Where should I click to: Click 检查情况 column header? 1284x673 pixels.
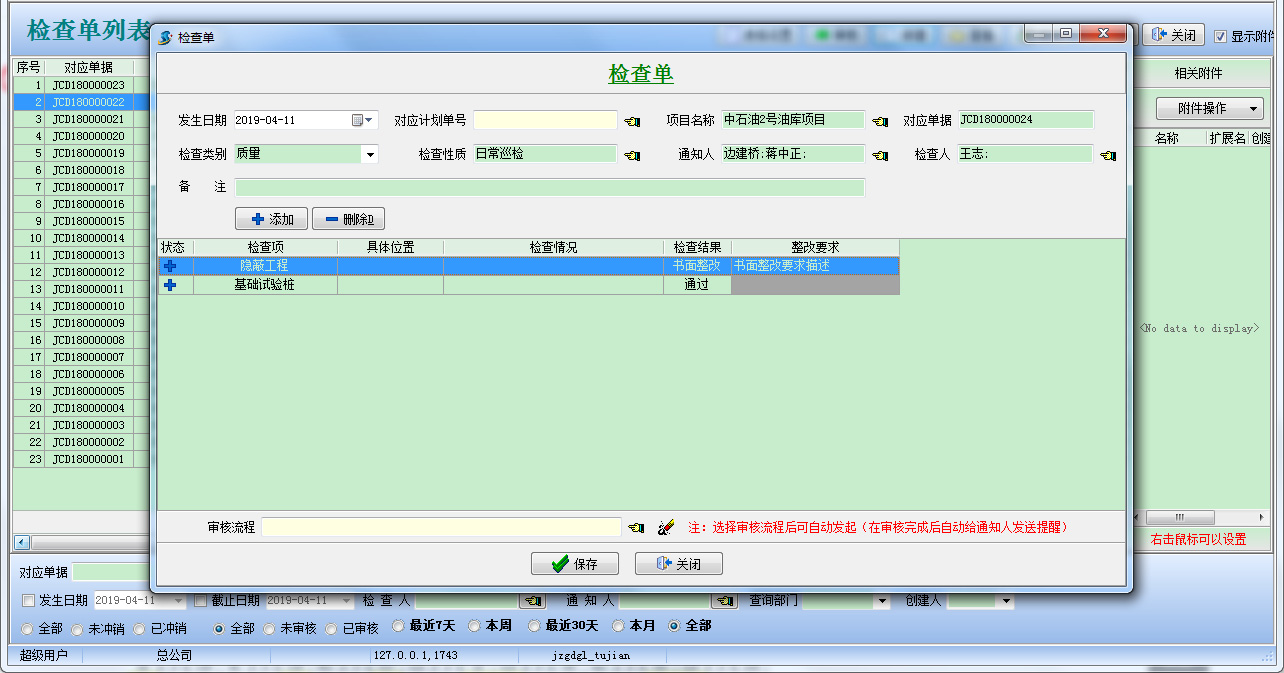tap(553, 247)
